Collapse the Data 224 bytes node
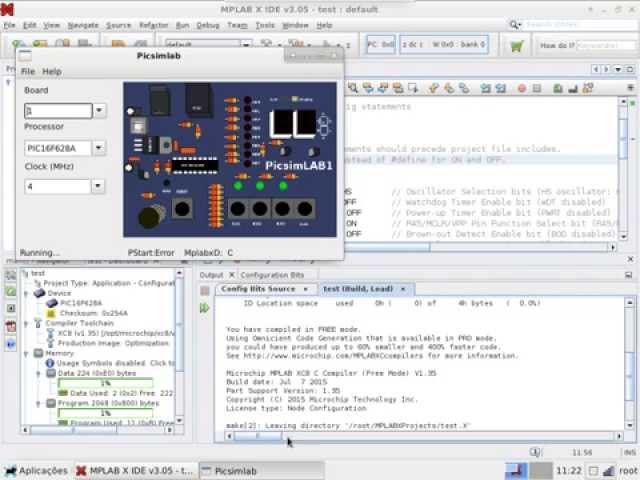Screen dimensions: 640x480 click(x=39, y=373)
